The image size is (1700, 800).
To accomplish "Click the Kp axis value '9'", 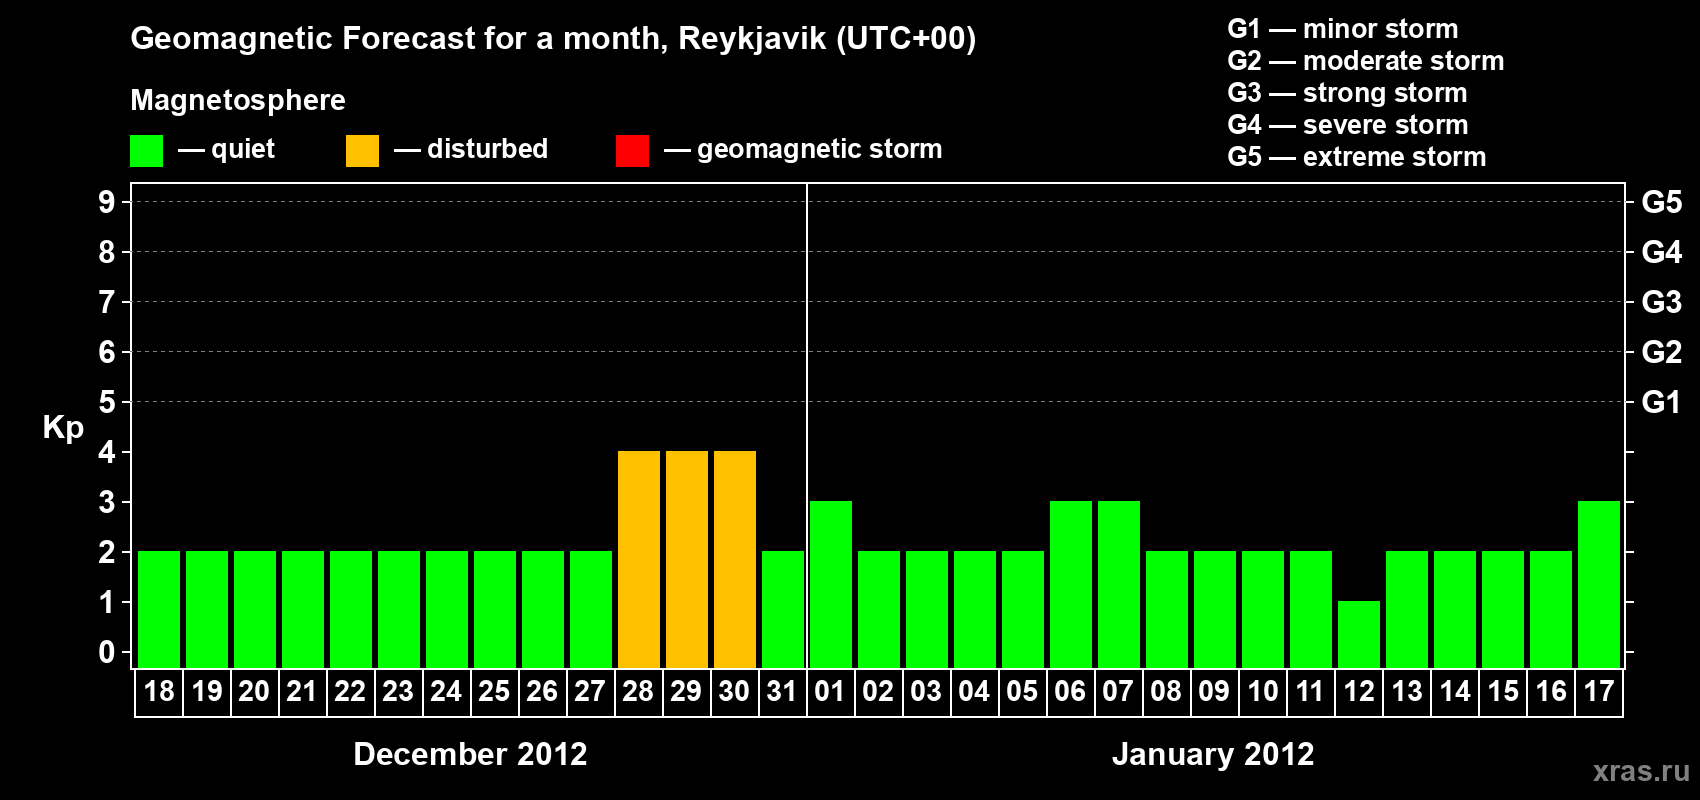I will click(107, 202).
